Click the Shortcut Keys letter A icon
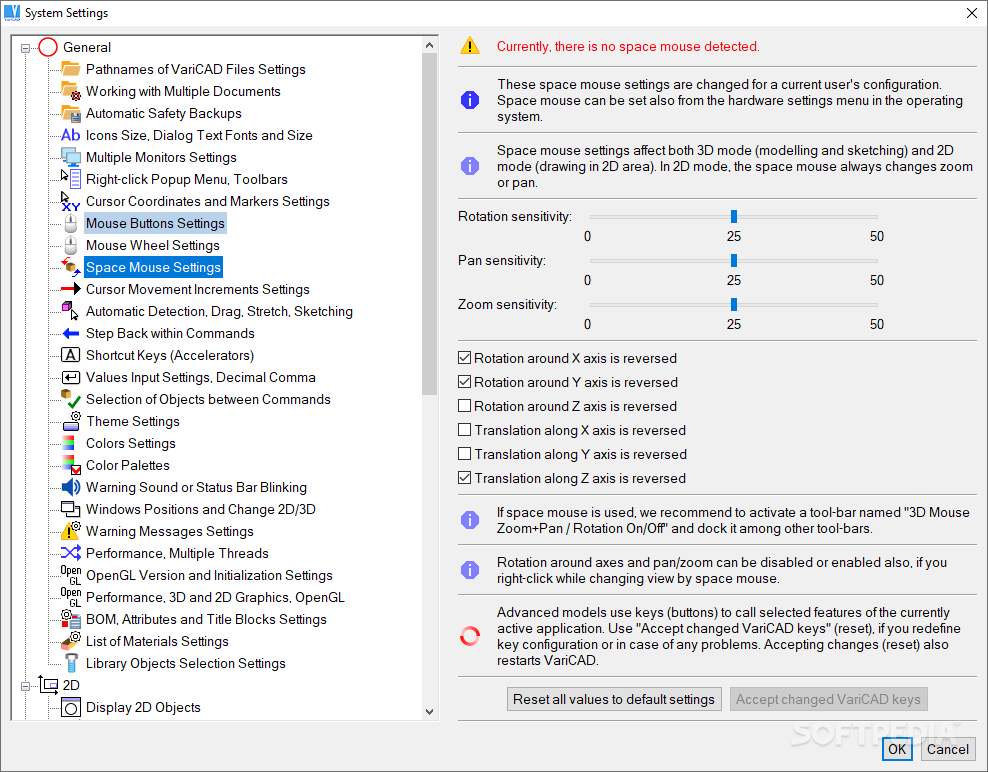988x772 pixels. [x=71, y=355]
